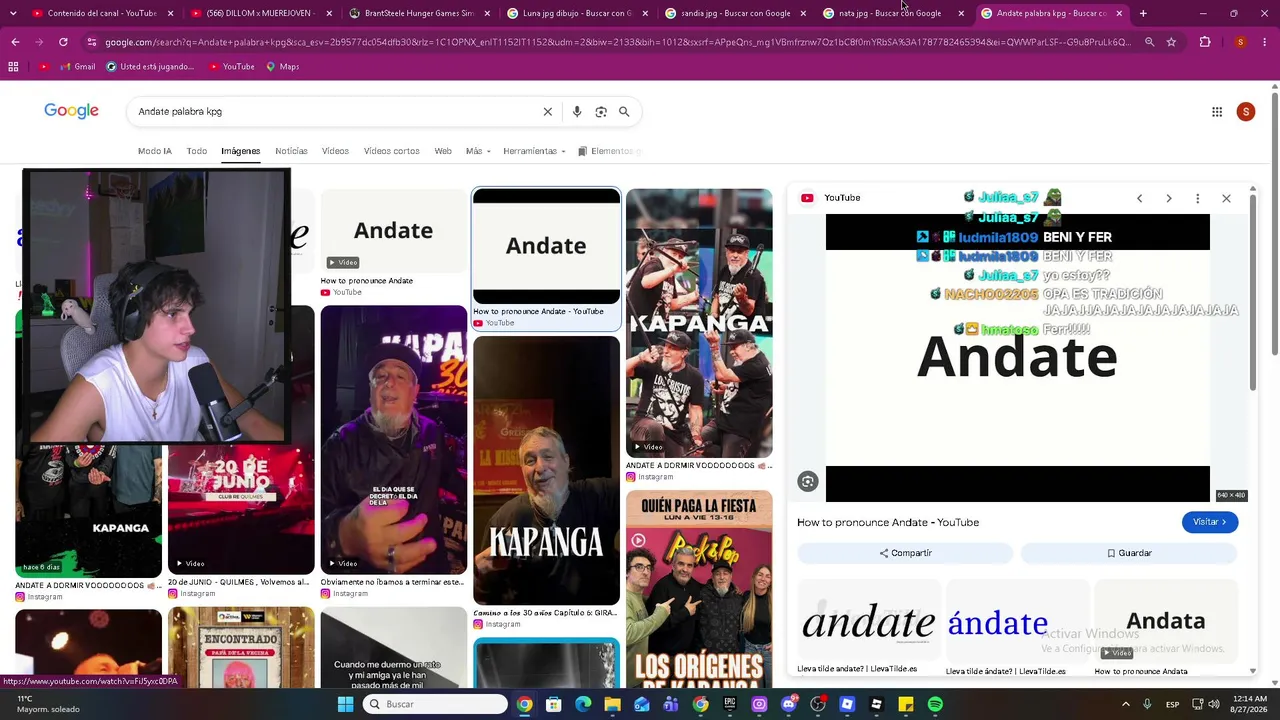This screenshot has width=1280, height=720.
Task: Open Microsoft Store from the taskbar
Action: [553, 704]
